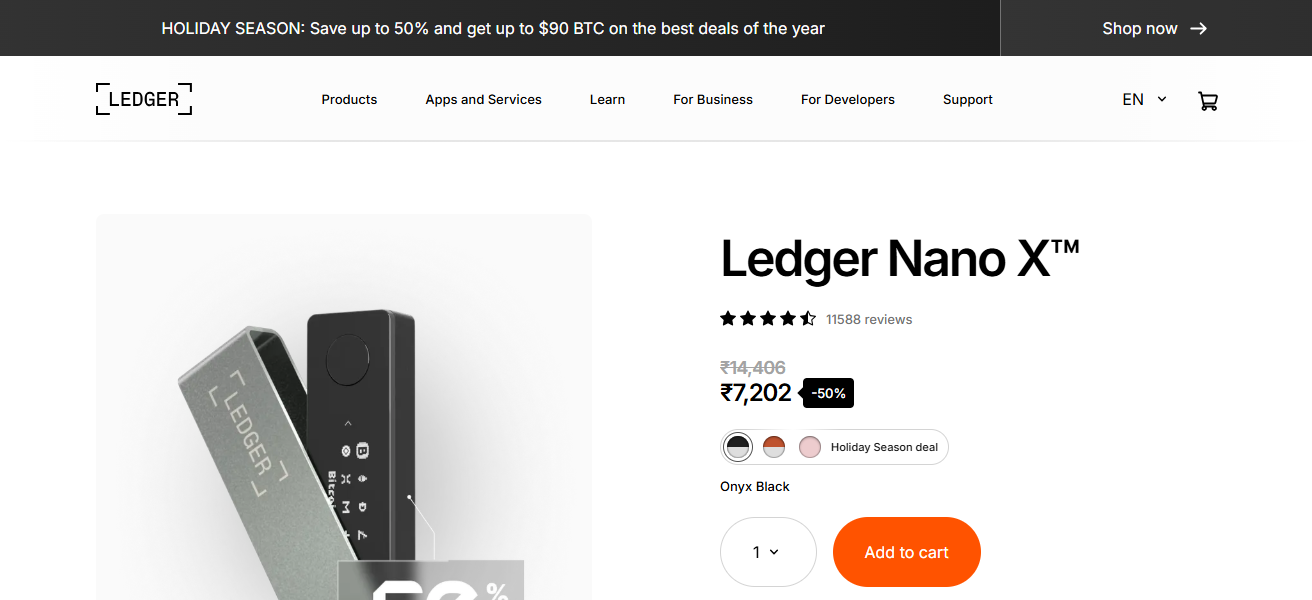
Task: Click the first rating star
Action: (728, 317)
